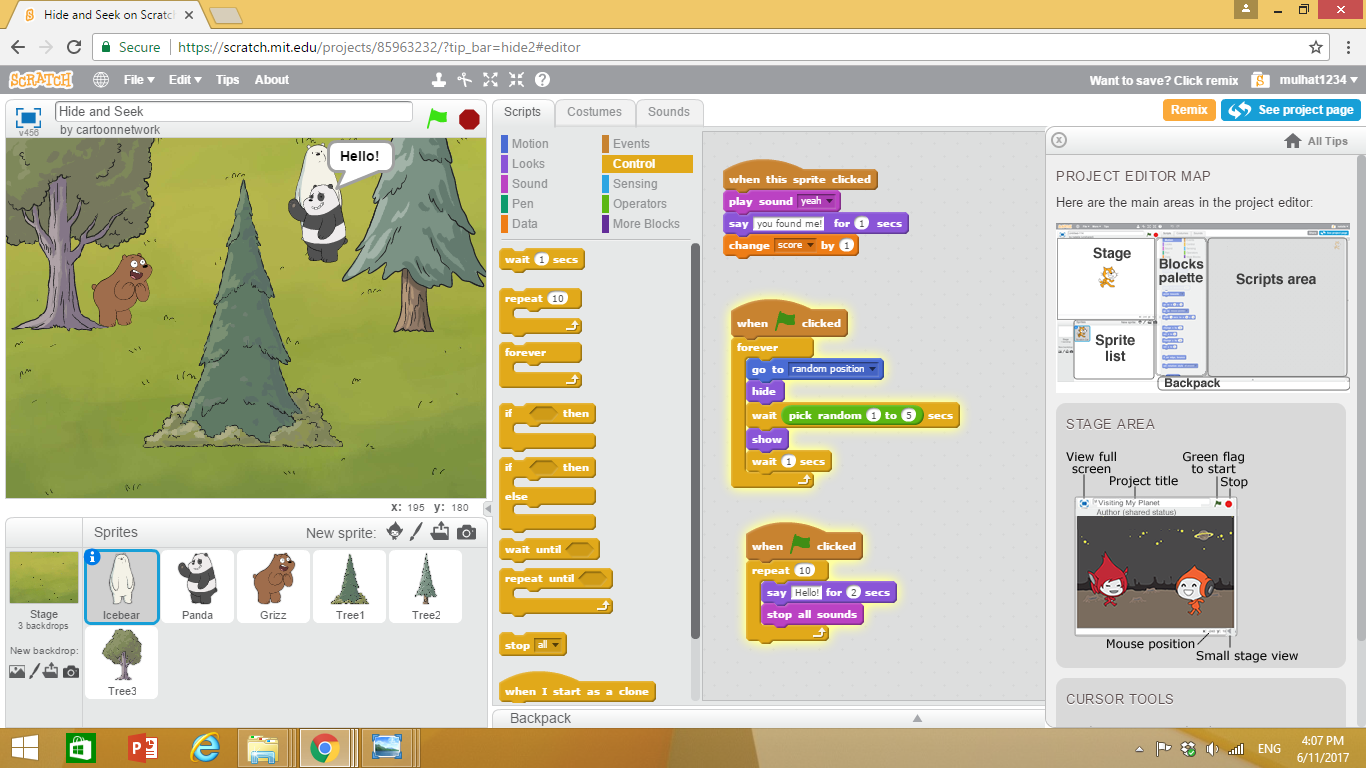Switch to the Costumes tab
This screenshot has width=1366, height=768.
tap(594, 112)
